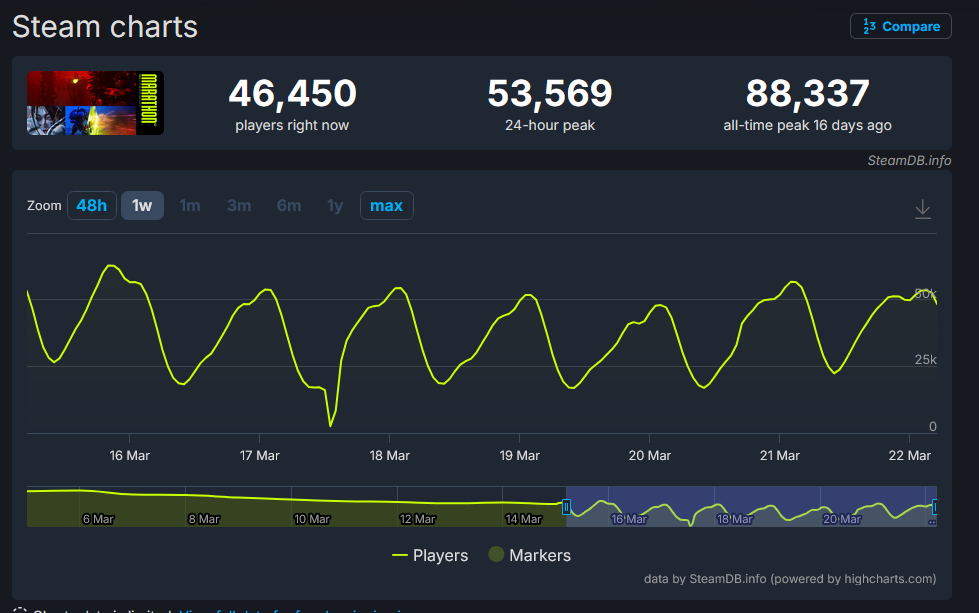Select the 1w zoom range
The width and height of the screenshot is (979, 613).
point(142,205)
